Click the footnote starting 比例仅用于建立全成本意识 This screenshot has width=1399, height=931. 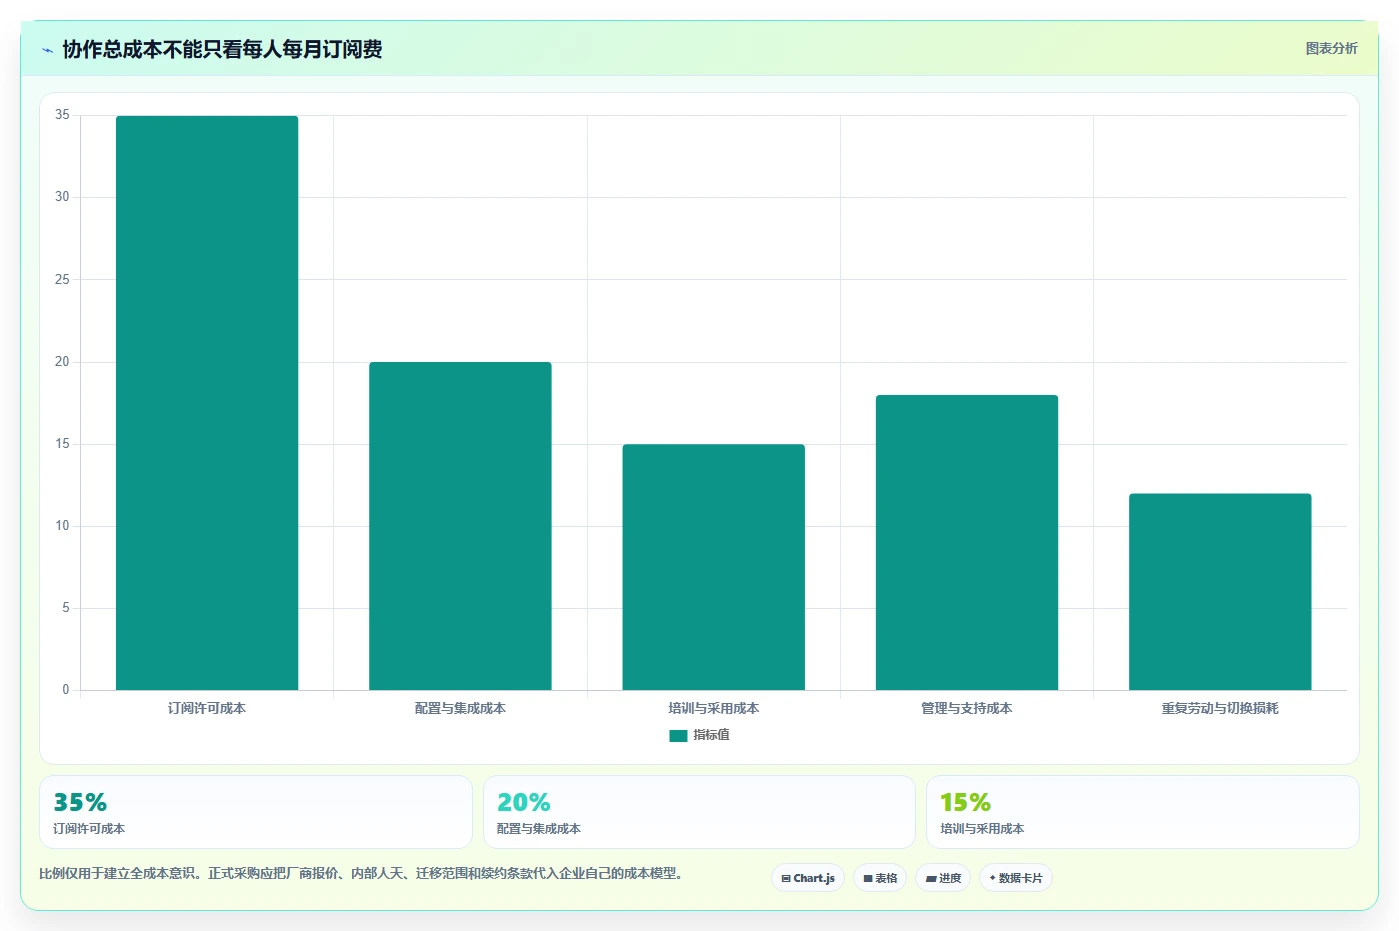click(x=363, y=873)
